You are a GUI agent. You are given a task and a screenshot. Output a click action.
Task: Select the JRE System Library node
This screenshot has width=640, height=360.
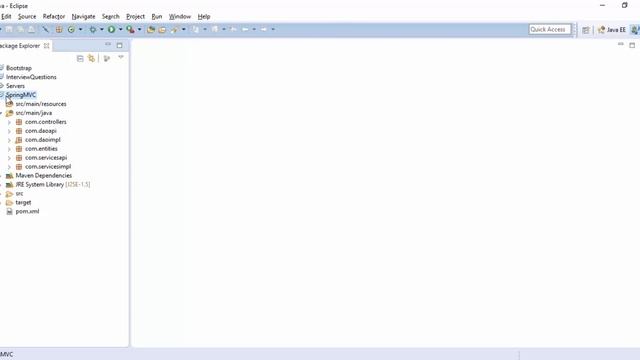tap(53, 184)
